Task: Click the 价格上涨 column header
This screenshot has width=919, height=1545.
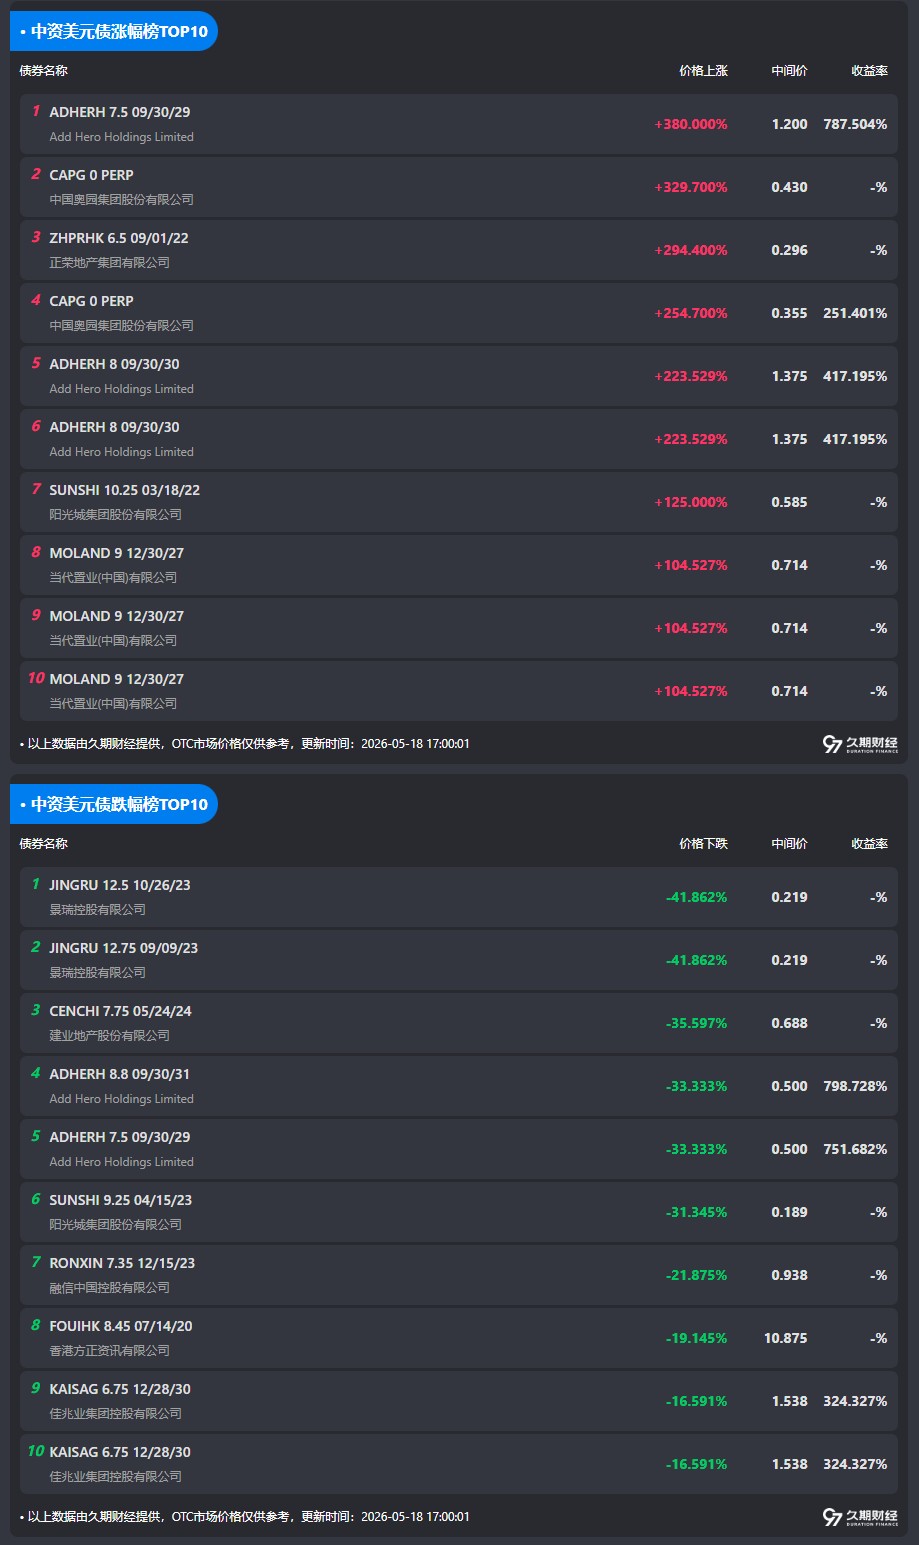Action: (703, 71)
